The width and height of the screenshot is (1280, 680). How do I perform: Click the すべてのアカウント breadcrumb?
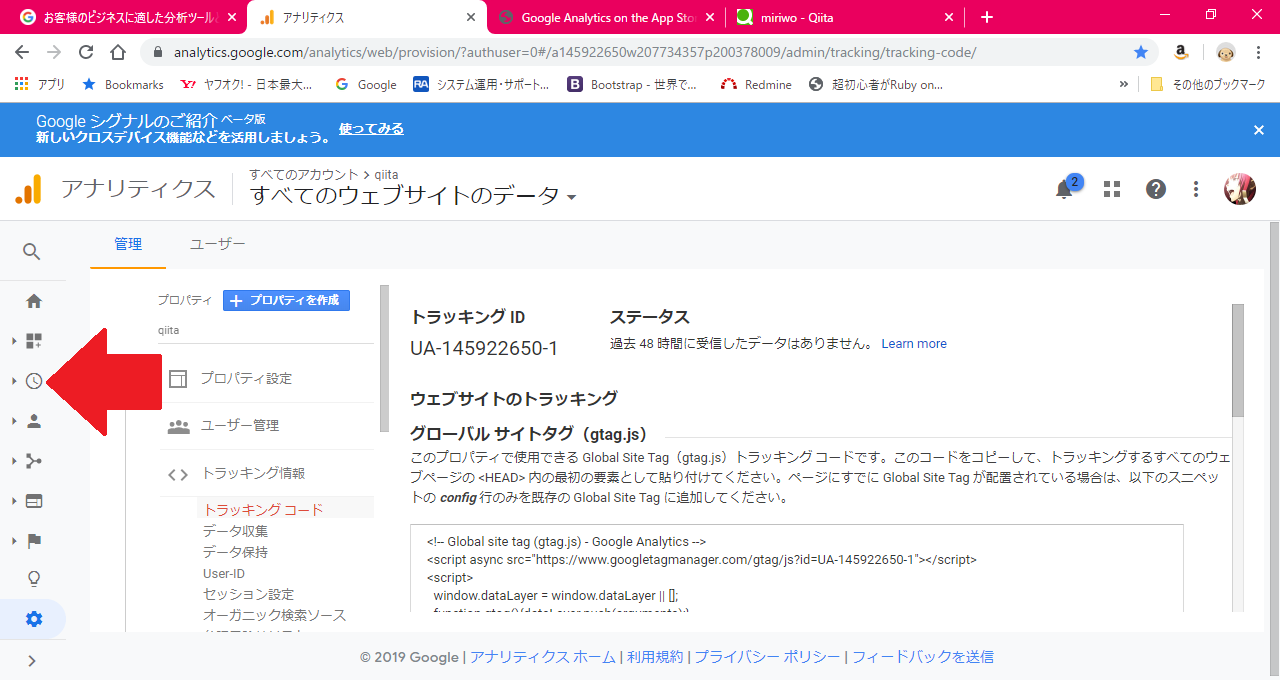click(304, 175)
